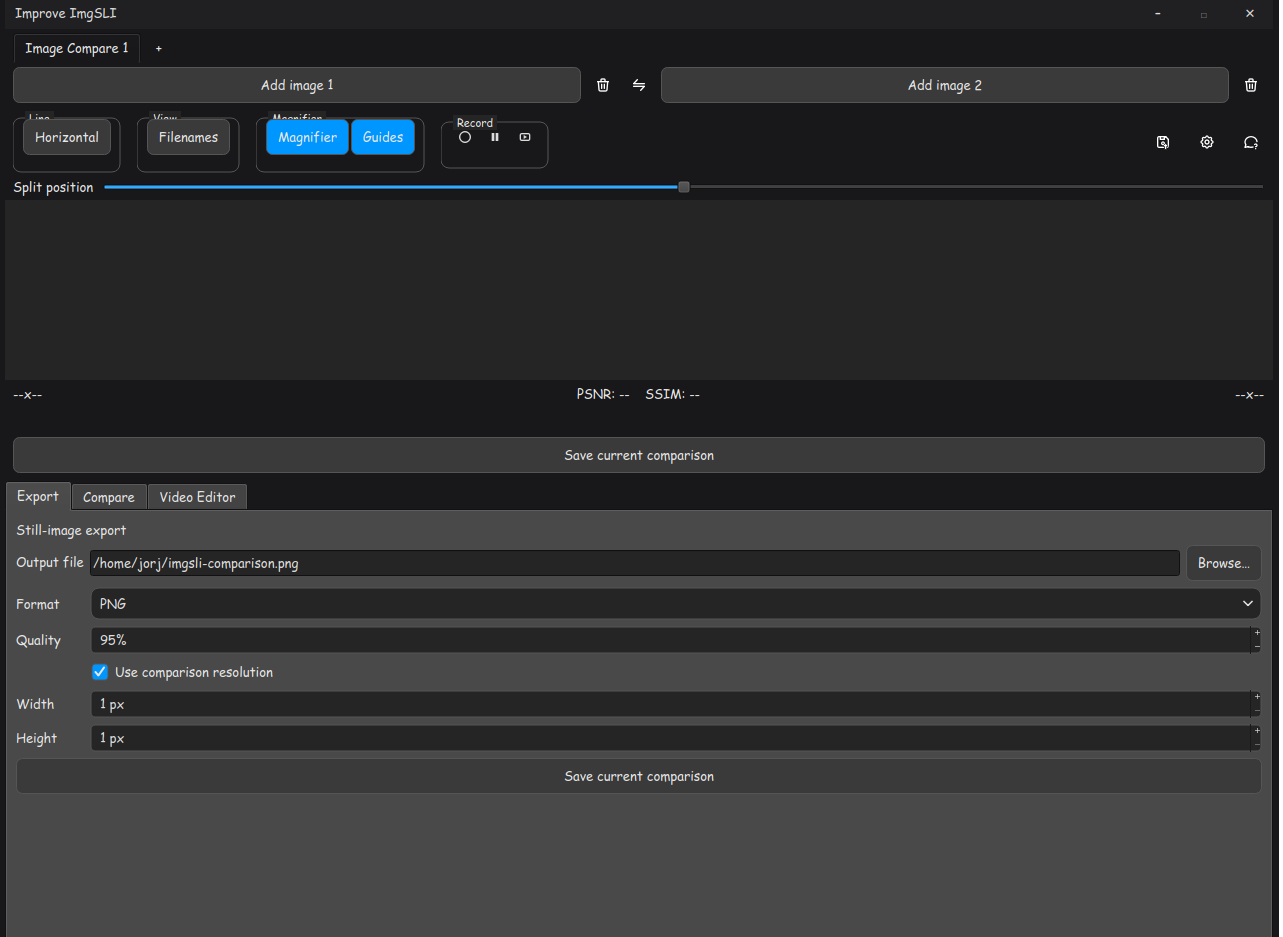Click the quick save icon

1163,142
